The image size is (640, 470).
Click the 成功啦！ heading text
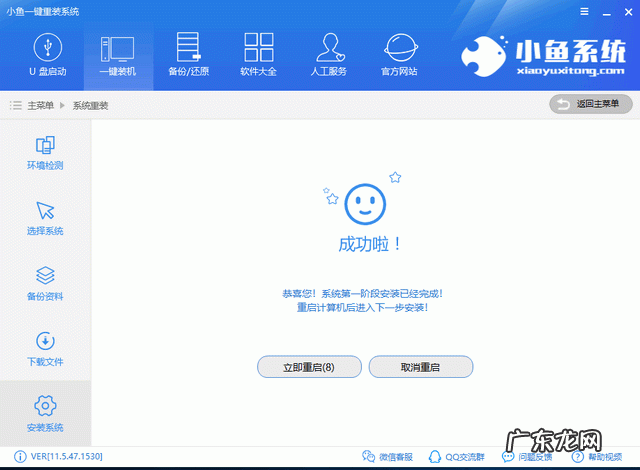coord(370,244)
